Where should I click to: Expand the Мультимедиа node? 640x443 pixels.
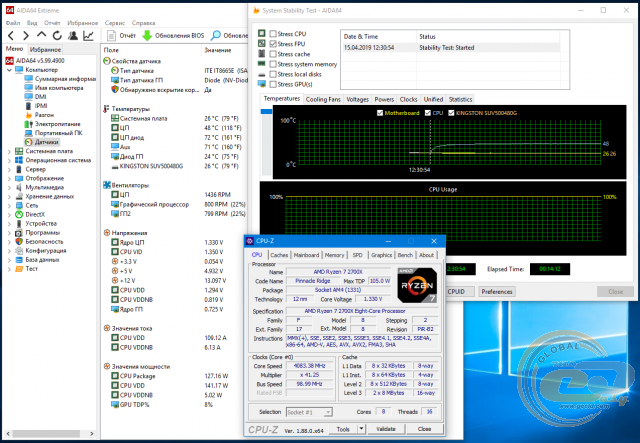[x=9, y=187]
